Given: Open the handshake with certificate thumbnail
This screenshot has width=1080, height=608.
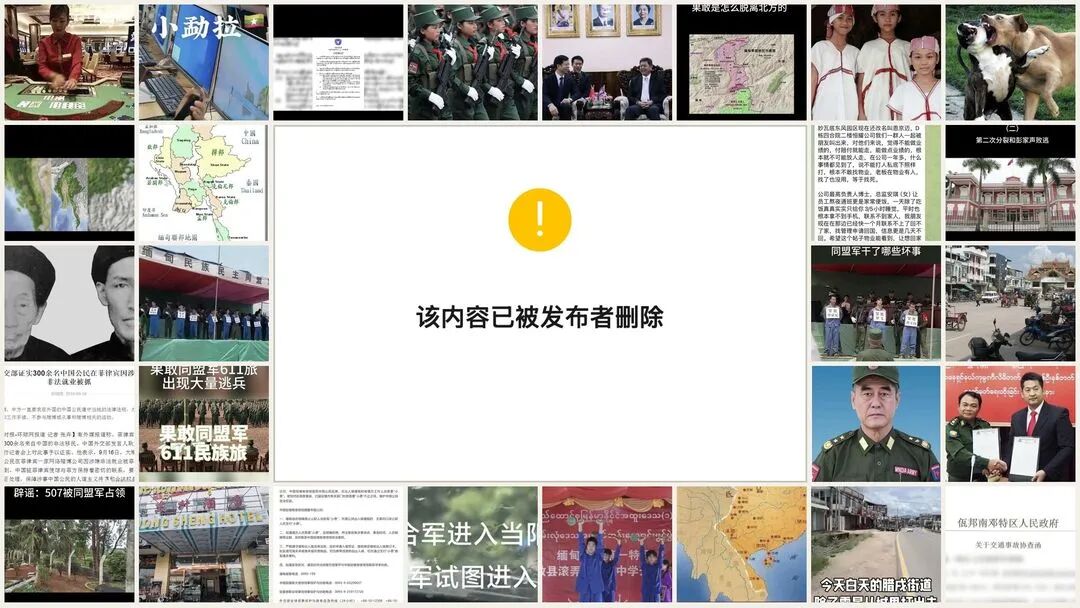Looking at the screenshot, I should 1010,424.
